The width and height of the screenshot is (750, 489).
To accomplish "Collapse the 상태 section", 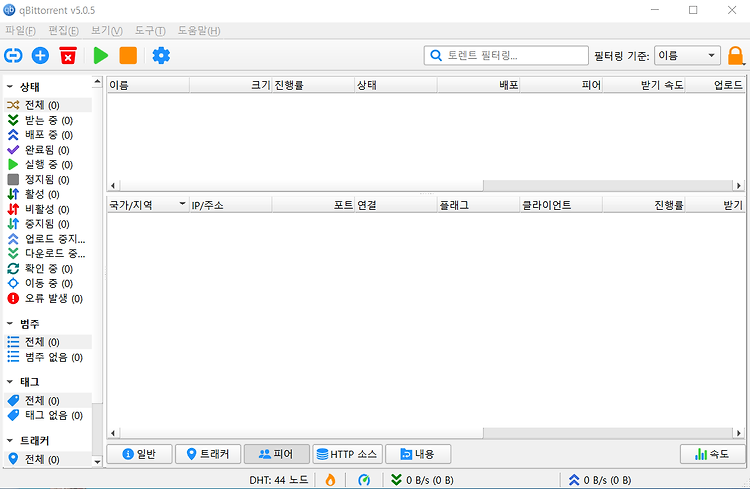I will [x=10, y=87].
